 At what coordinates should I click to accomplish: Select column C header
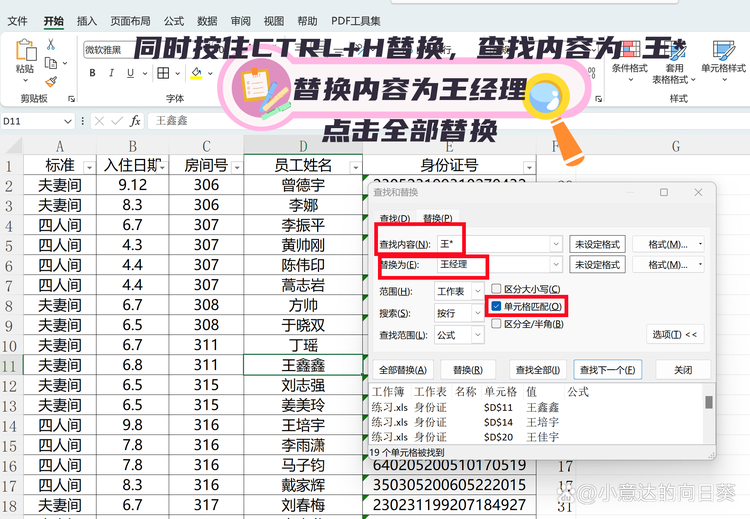[206, 146]
